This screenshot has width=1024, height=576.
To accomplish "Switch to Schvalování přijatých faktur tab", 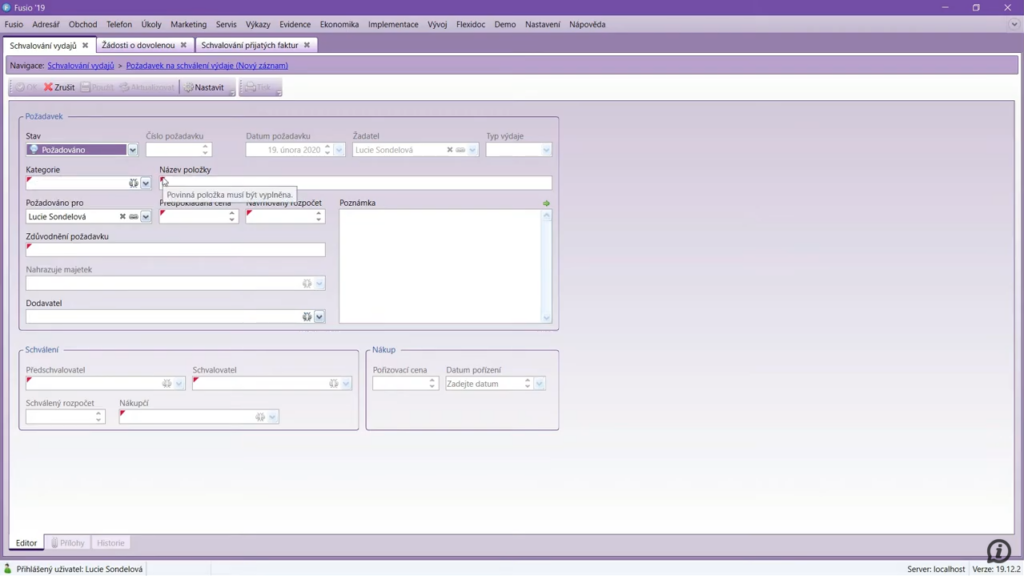I will tap(249, 45).
